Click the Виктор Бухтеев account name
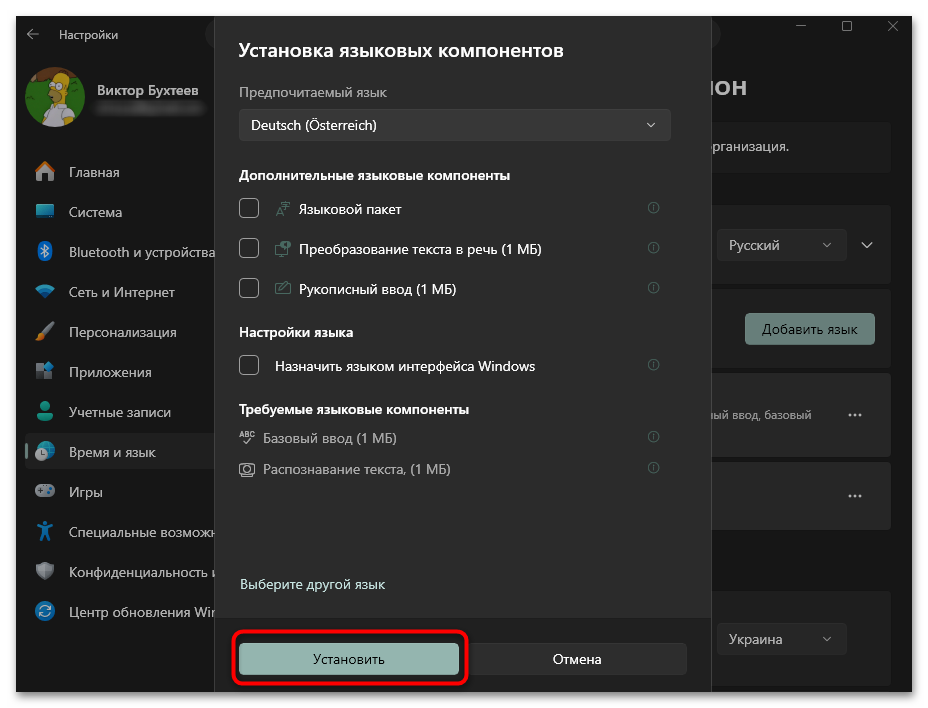The image size is (928, 708). click(148, 91)
